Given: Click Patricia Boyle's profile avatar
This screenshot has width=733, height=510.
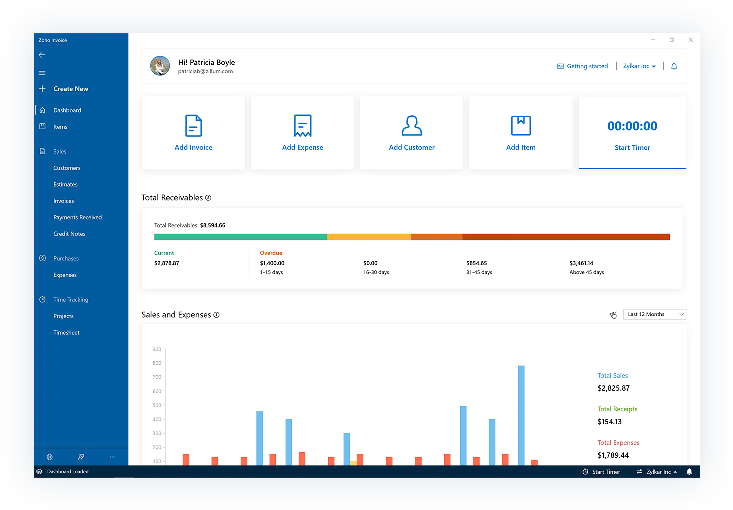Looking at the screenshot, I should click(x=160, y=66).
